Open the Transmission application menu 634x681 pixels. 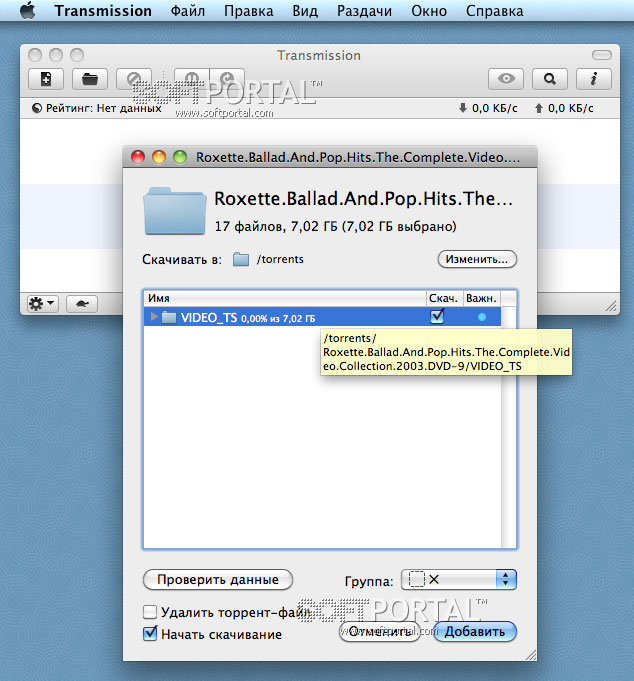click(103, 11)
